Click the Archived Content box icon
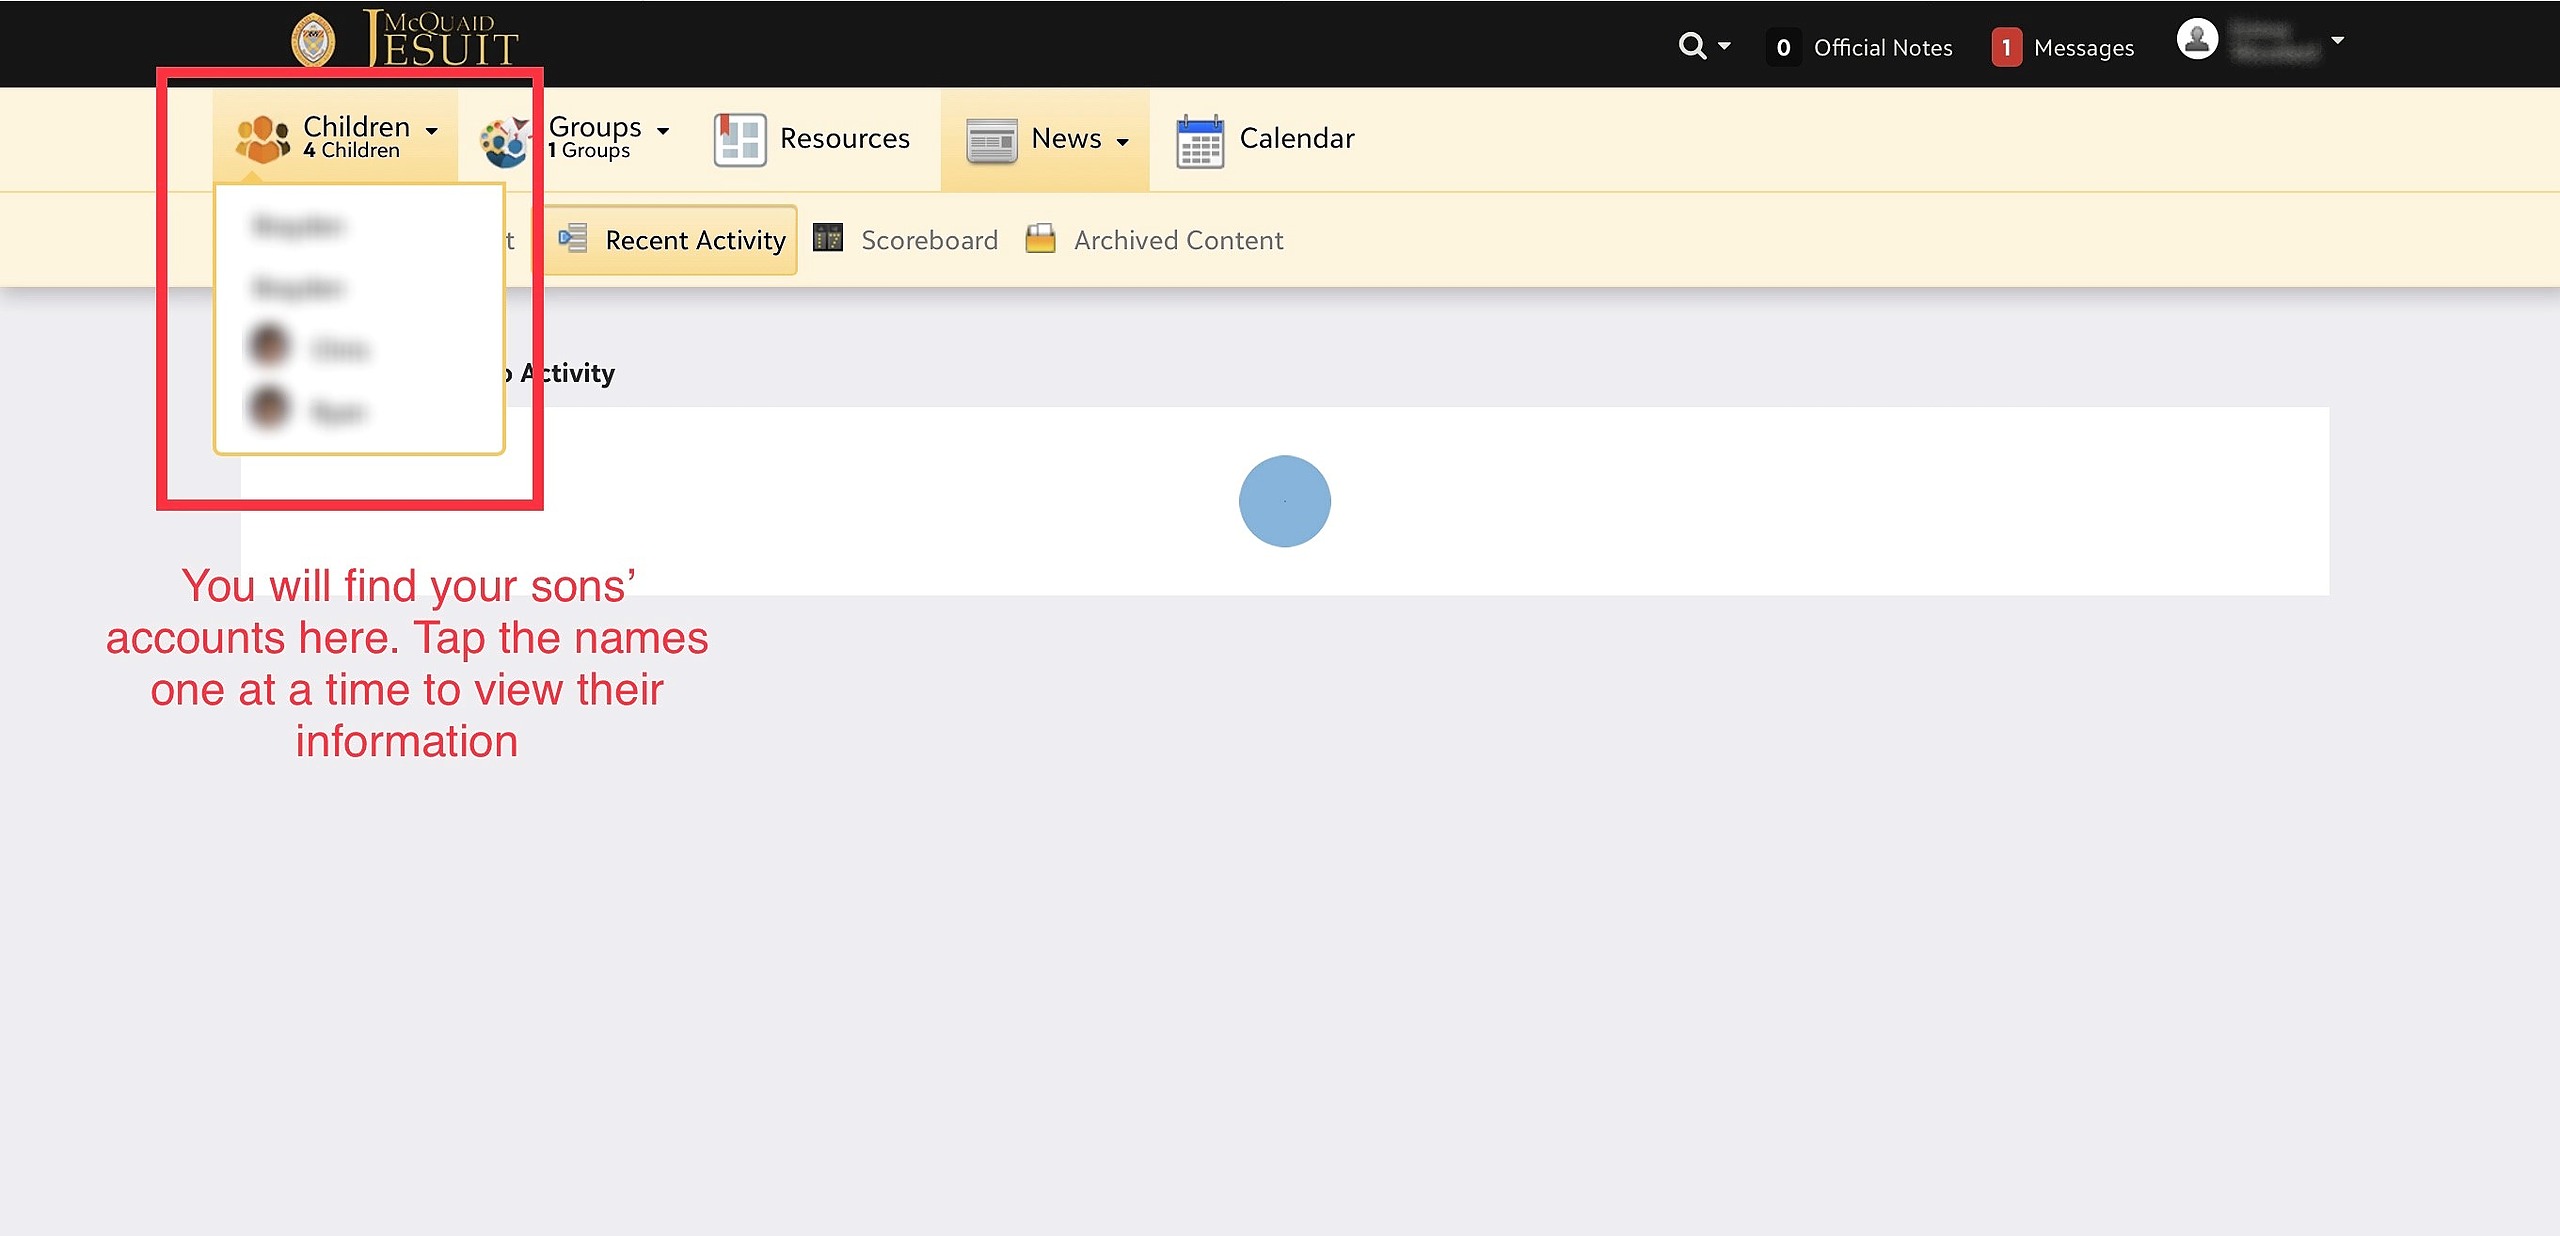 tap(1040, 238)
